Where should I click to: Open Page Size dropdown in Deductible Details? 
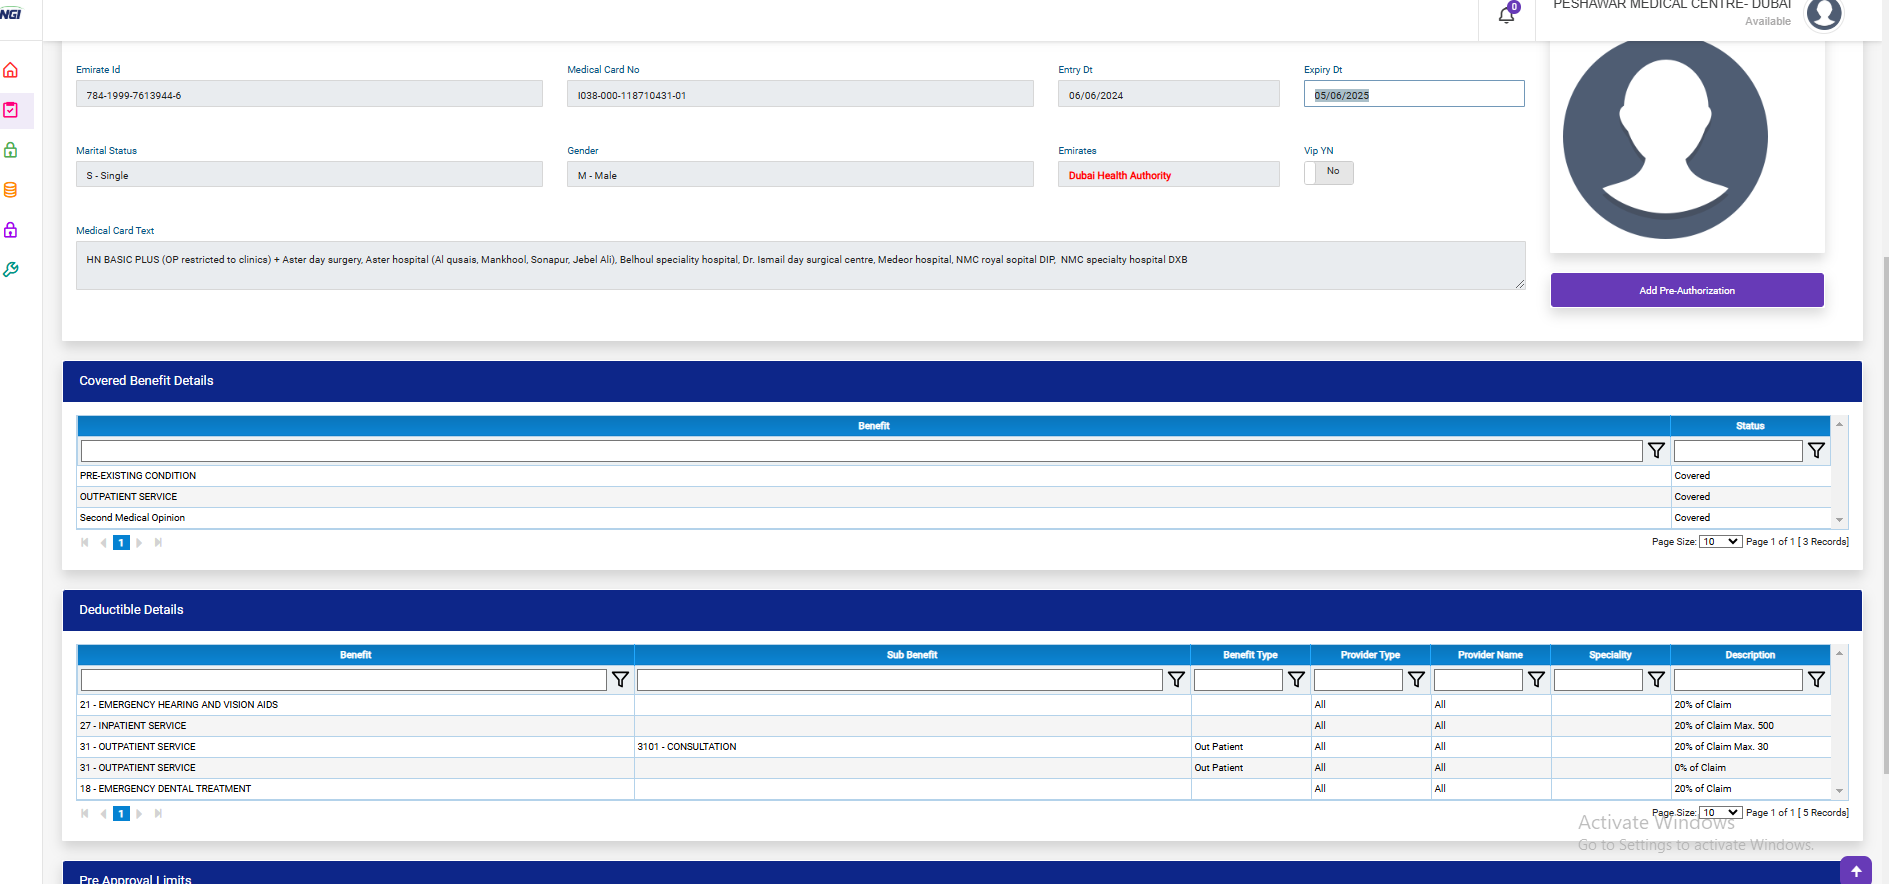tap(1720, 813)
